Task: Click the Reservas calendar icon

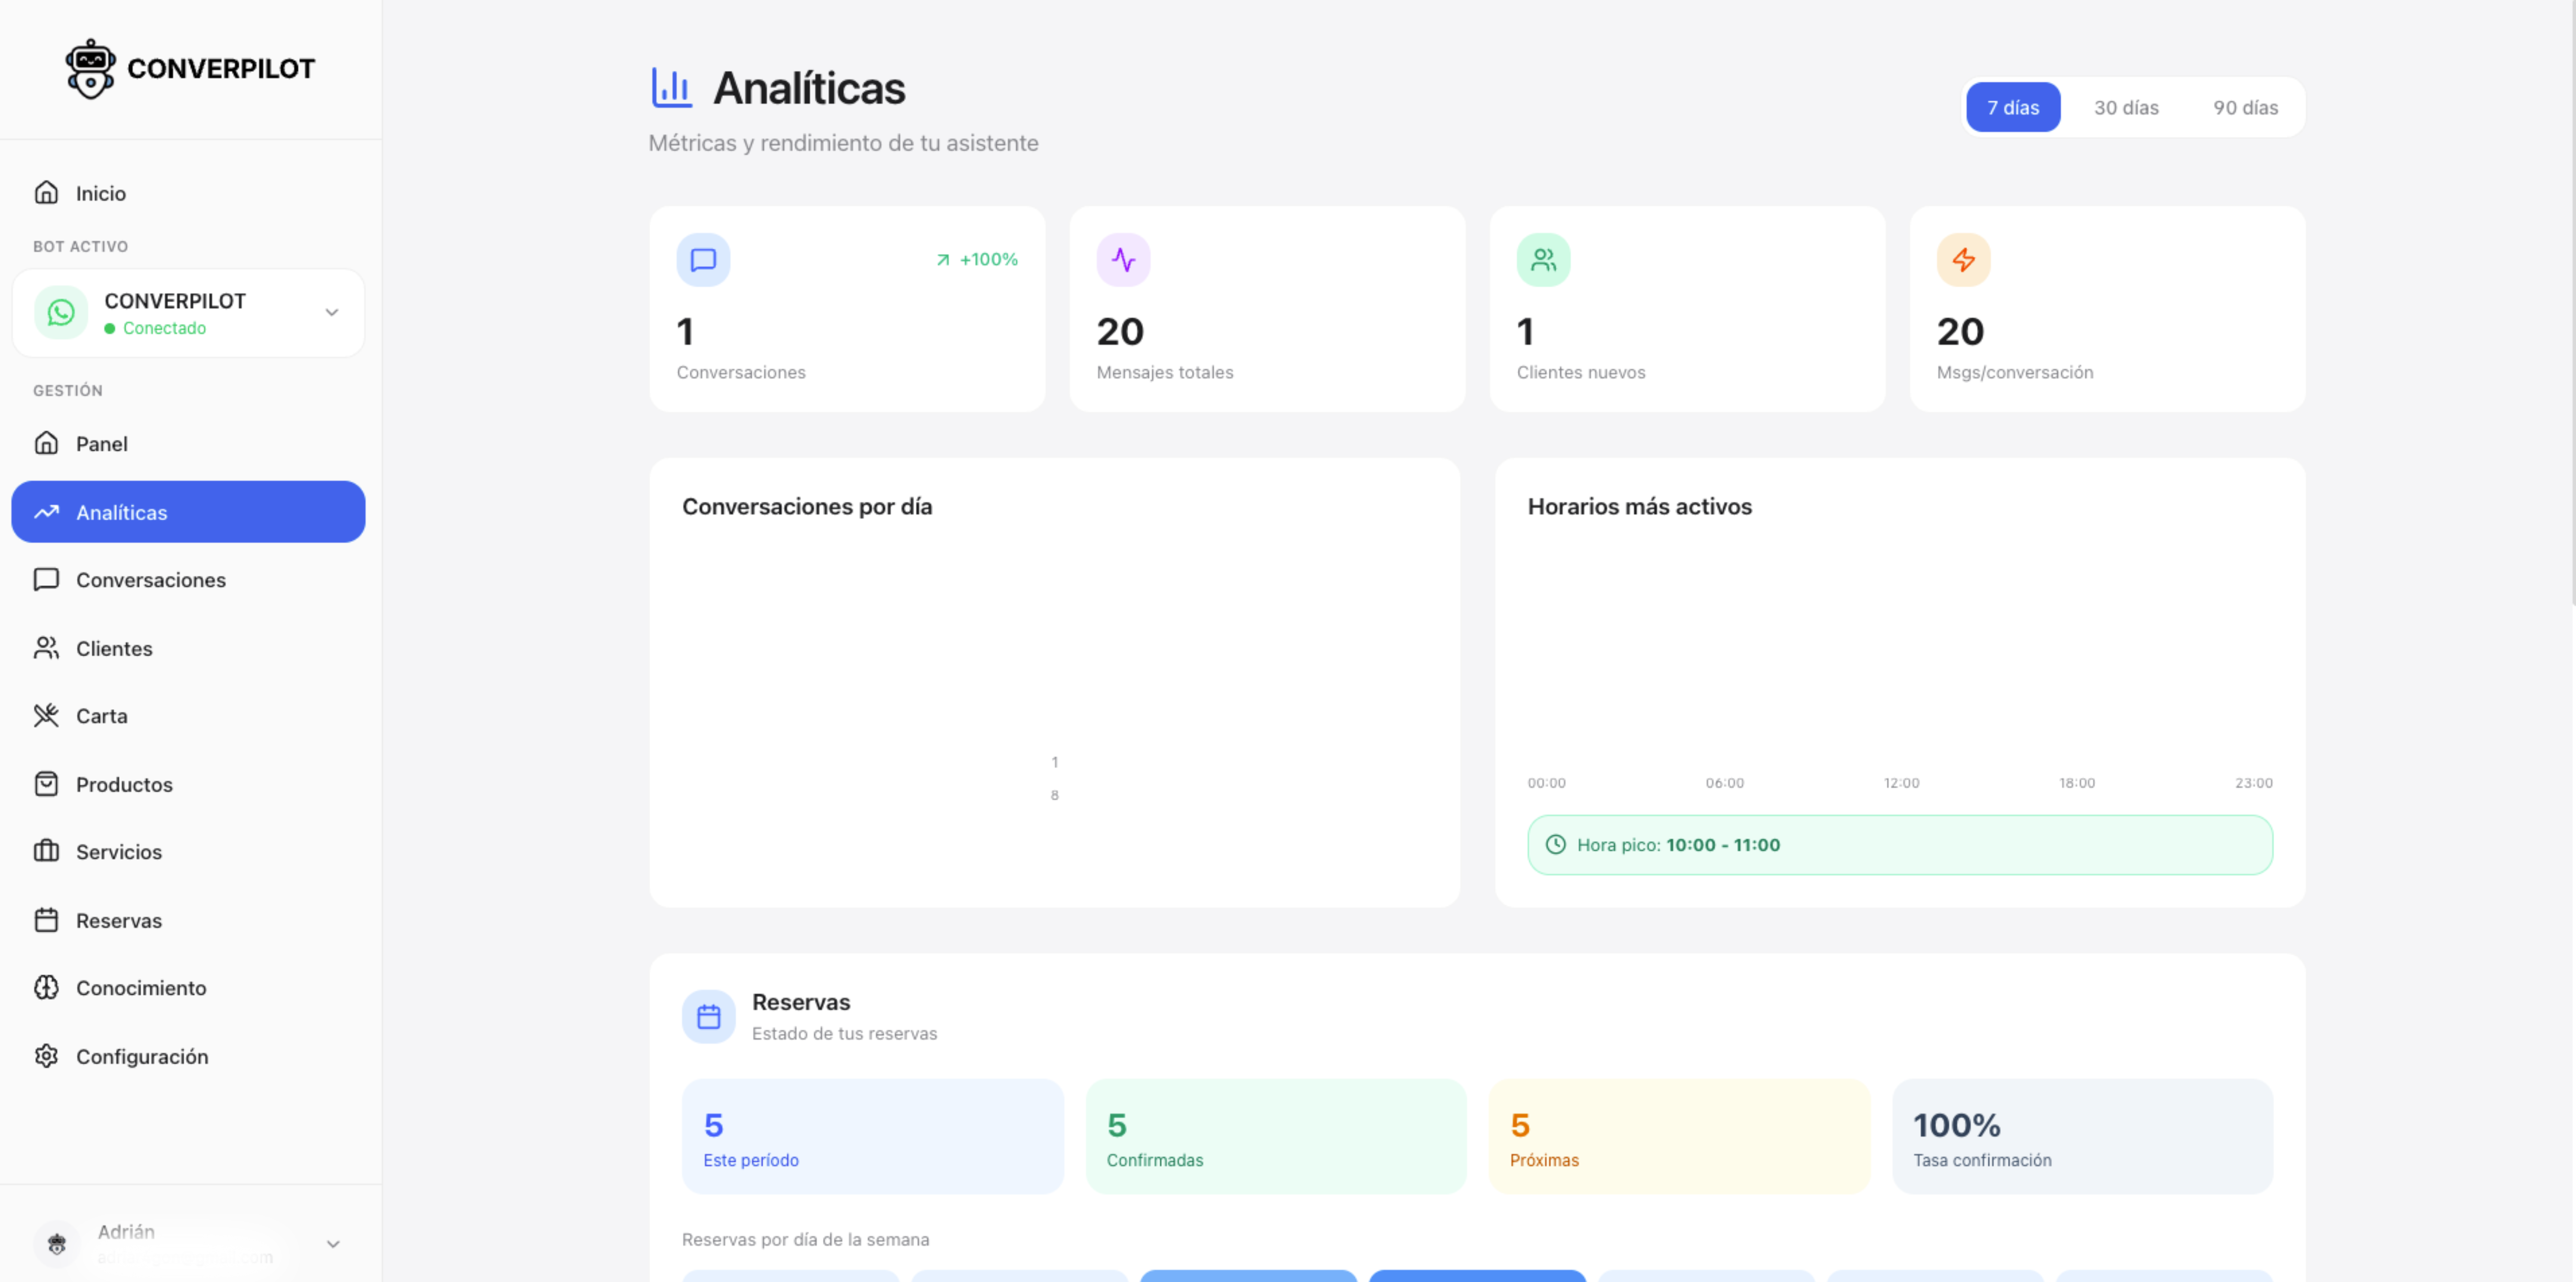Action: pos(47,920)
